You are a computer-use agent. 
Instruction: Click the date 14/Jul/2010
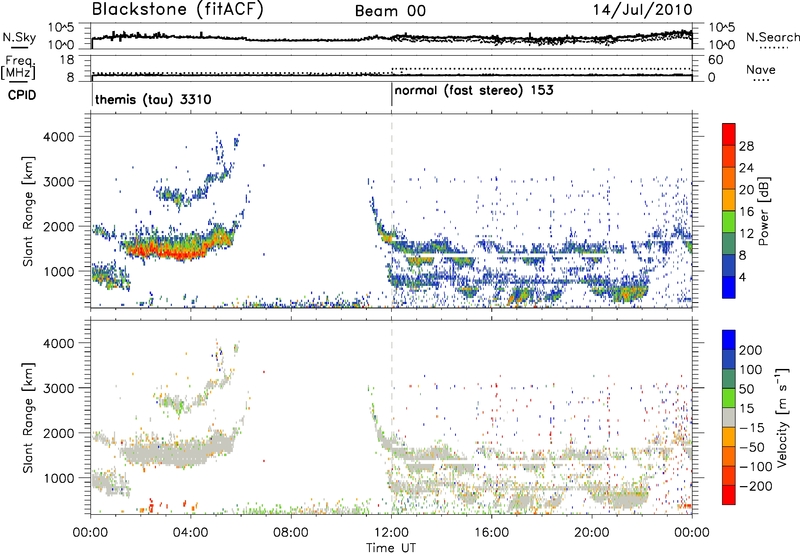coord(642,9)
